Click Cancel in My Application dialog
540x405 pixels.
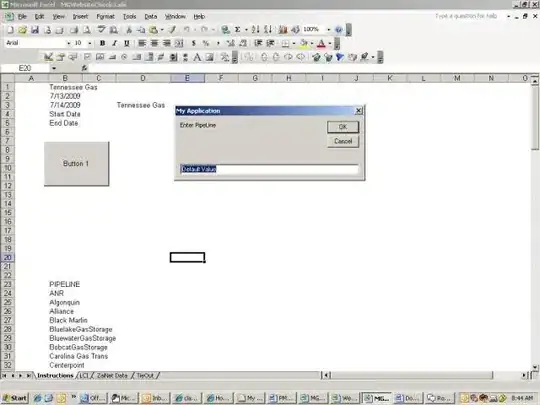tap(343, 141)
